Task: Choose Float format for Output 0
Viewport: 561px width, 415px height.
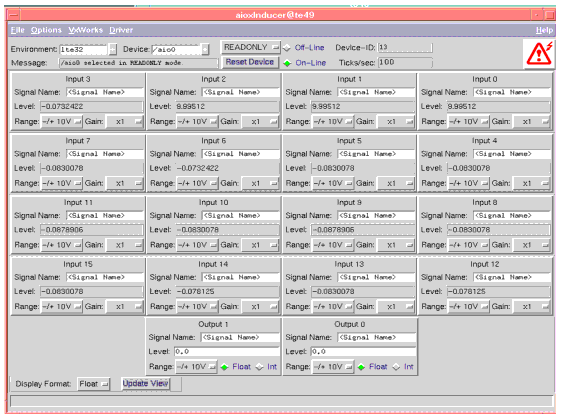Action: (x=373, y=367)
